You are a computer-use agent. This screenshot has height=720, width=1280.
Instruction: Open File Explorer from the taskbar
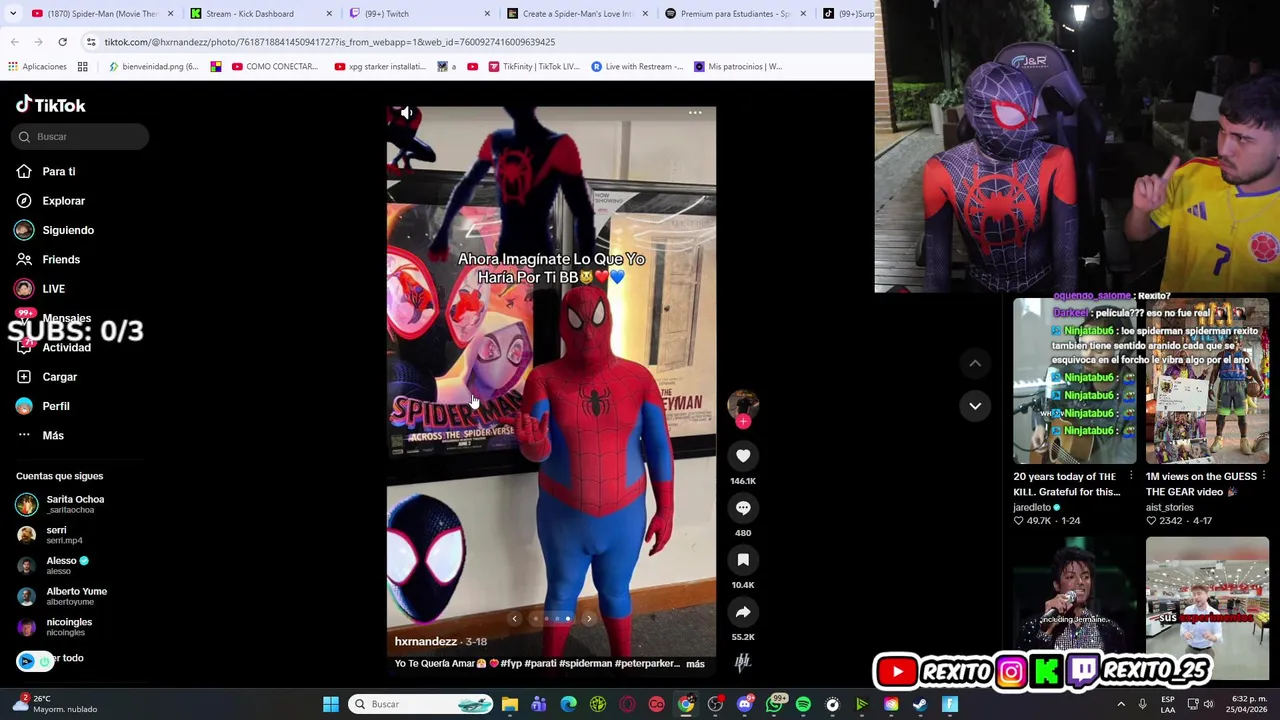510,704
